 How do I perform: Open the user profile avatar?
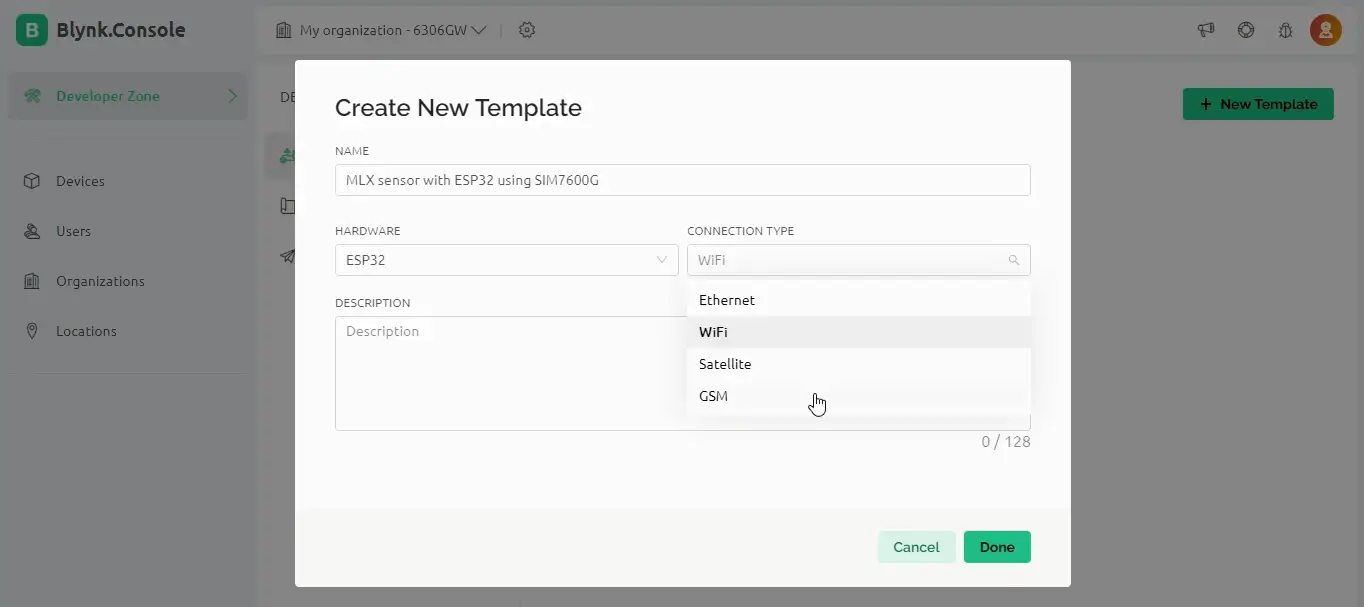[1326, 30]
